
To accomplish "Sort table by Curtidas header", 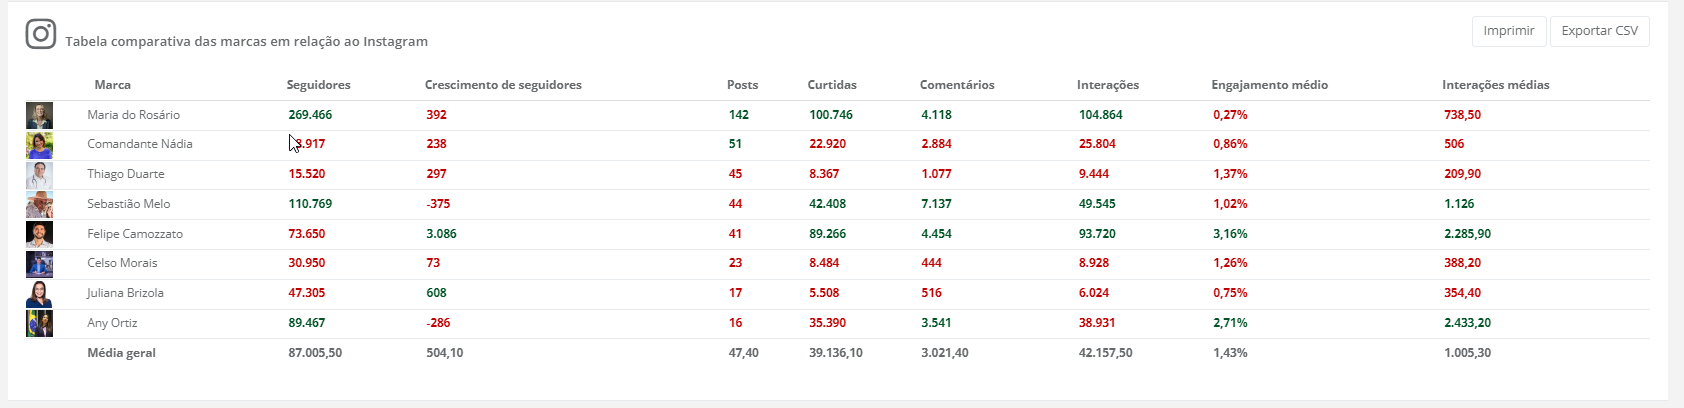I will [832, 85].
